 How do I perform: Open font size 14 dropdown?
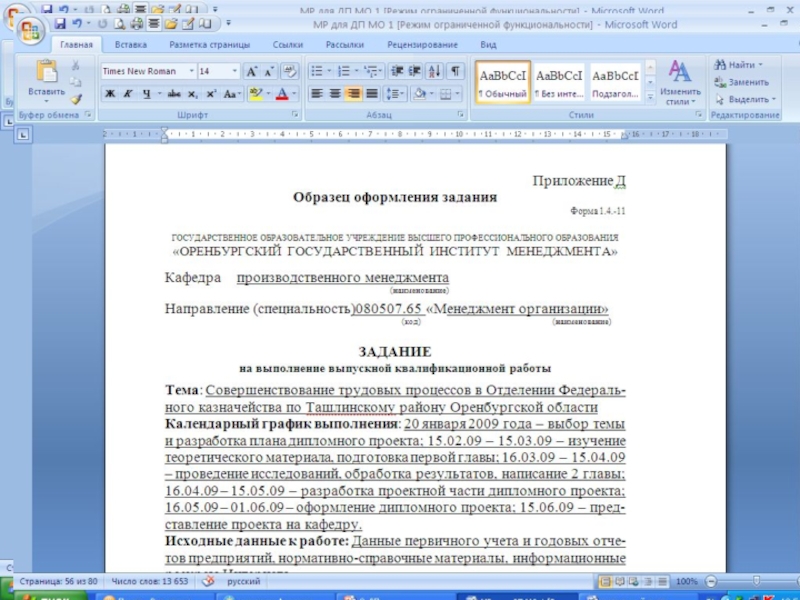click(x=235, y=71)
